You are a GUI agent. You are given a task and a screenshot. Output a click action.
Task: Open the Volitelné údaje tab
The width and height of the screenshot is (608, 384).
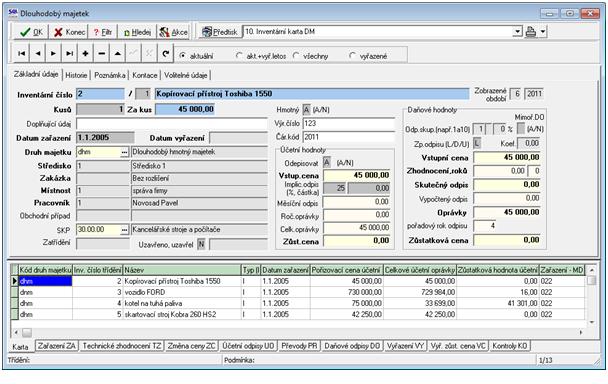[185, 75]
